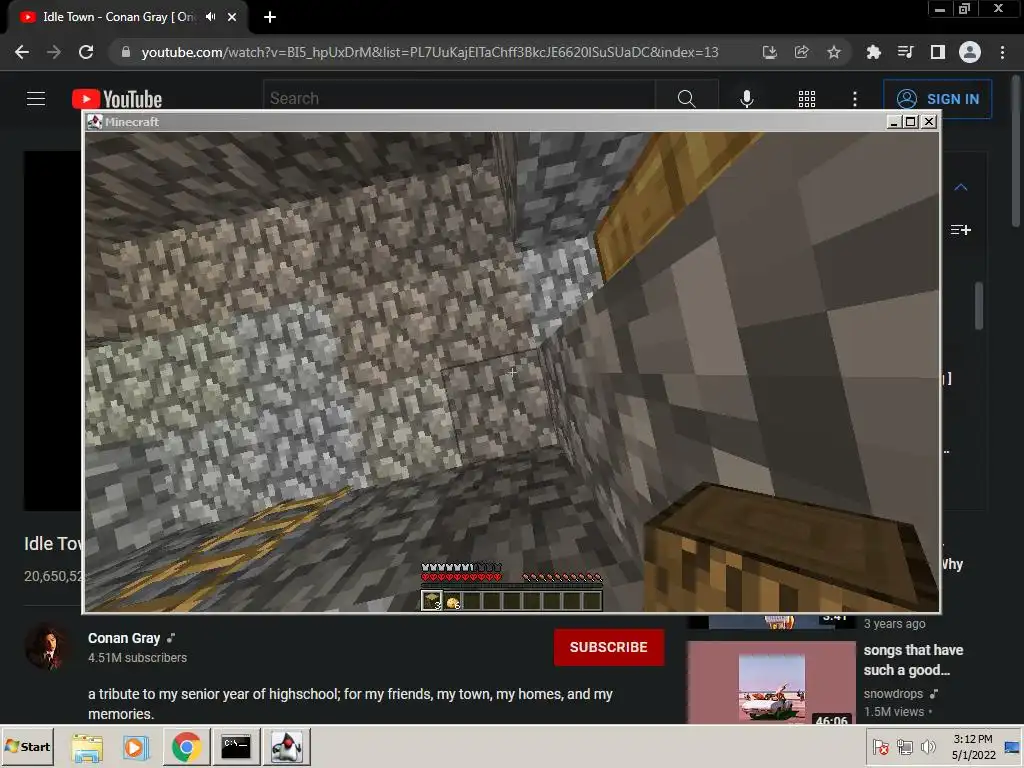Share this page via address bar icon

click(x=801, y=52)
